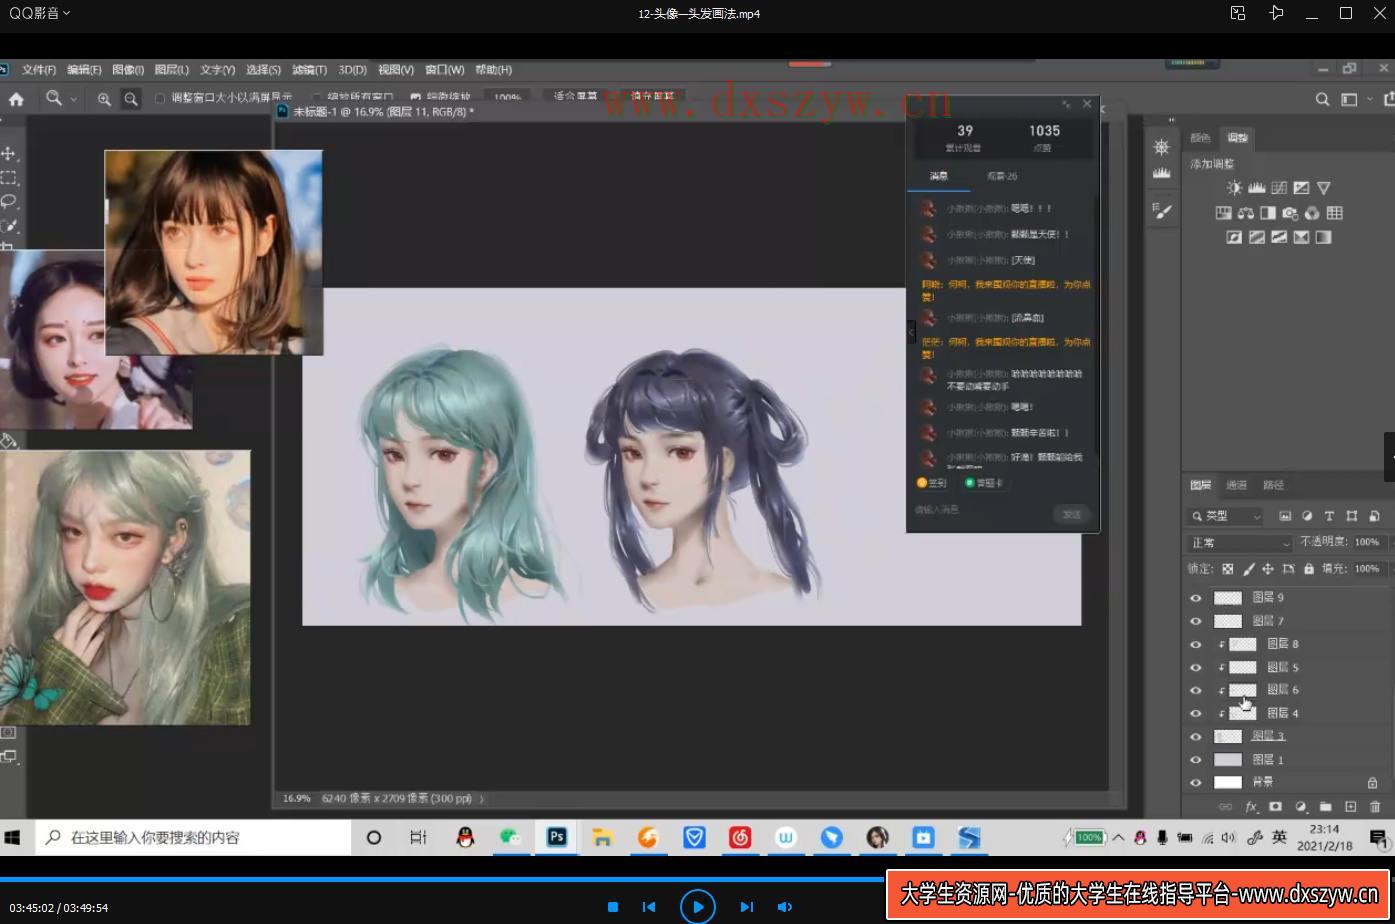Delete layer with trash icon

pyautogui.click(x=1375, y=806)
